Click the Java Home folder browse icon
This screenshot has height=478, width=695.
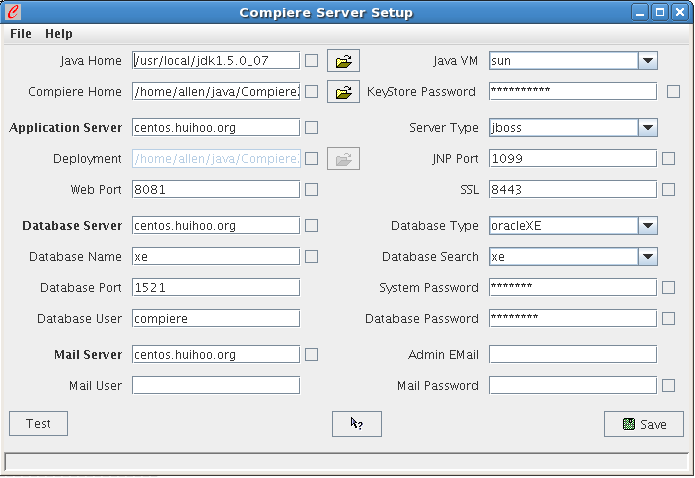click(343, 61)
